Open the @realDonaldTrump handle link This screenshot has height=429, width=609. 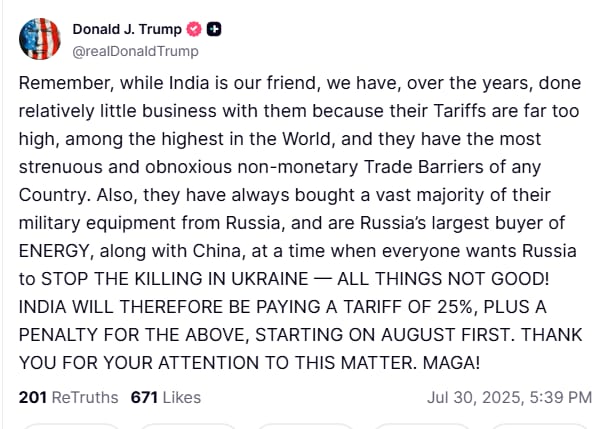[135, 51]
